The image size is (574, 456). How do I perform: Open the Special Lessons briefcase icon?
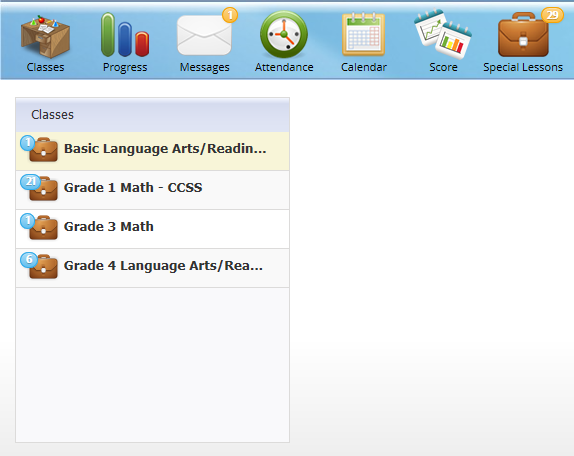pyautogui.click(x=523, y=35)
